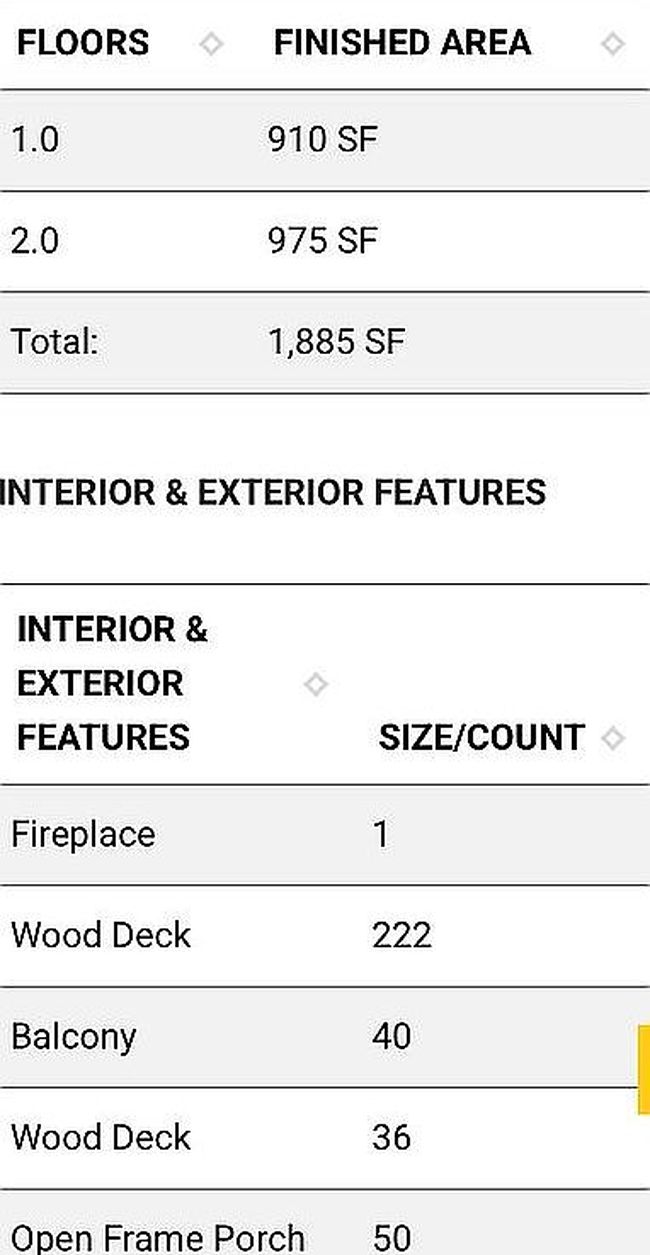Click the SIZE/COUNT sort diamond icon
The height and width of the screenshot is (1255, 650).
pos(613,738)
